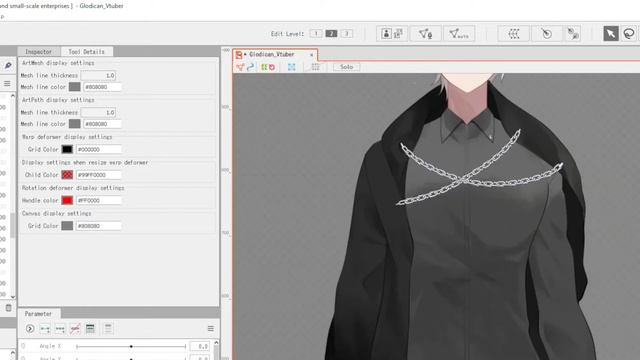The height and width of the screenshot is (360, 640).
Task: Close the Glodican_Vtuber document tab
Action: pyautogui.click(x=311, y=54)
